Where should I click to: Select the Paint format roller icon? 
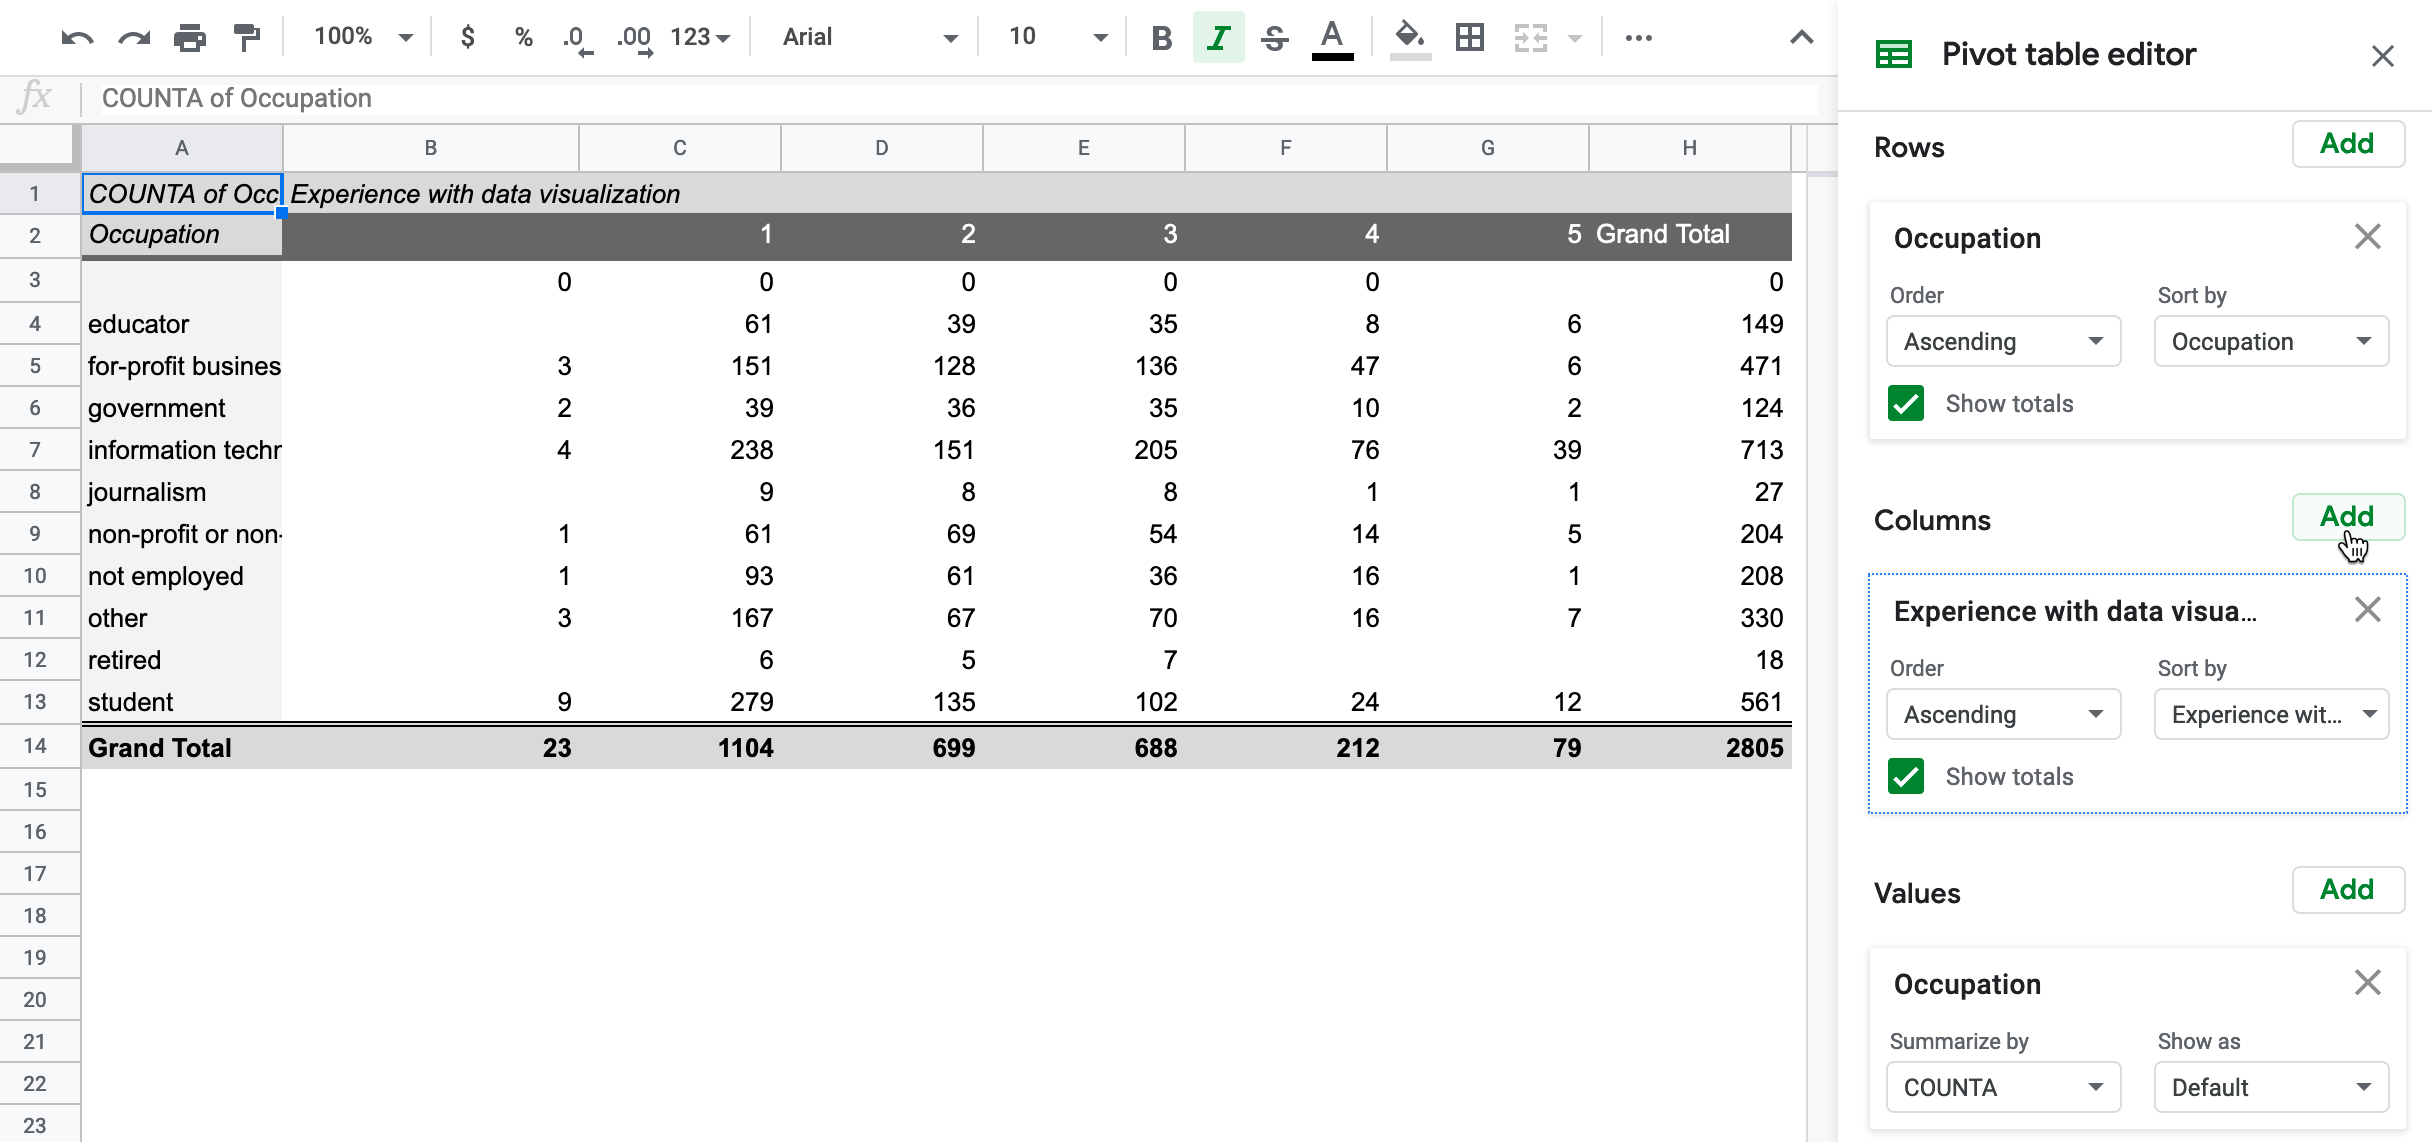pyautogui.click(x=246, y=38)
